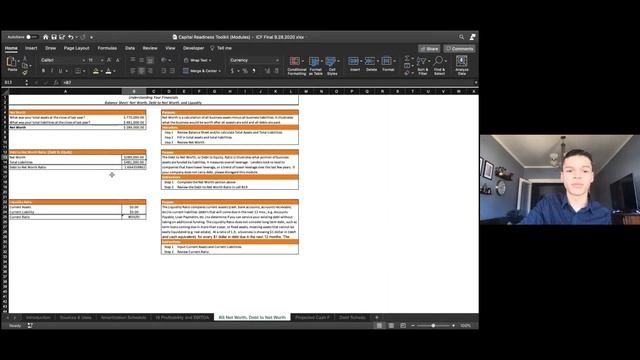Screen dimensions: 640x360
Task: Click the Undo arrow icon
Action: pyautogui.click(x=71, y=37)
